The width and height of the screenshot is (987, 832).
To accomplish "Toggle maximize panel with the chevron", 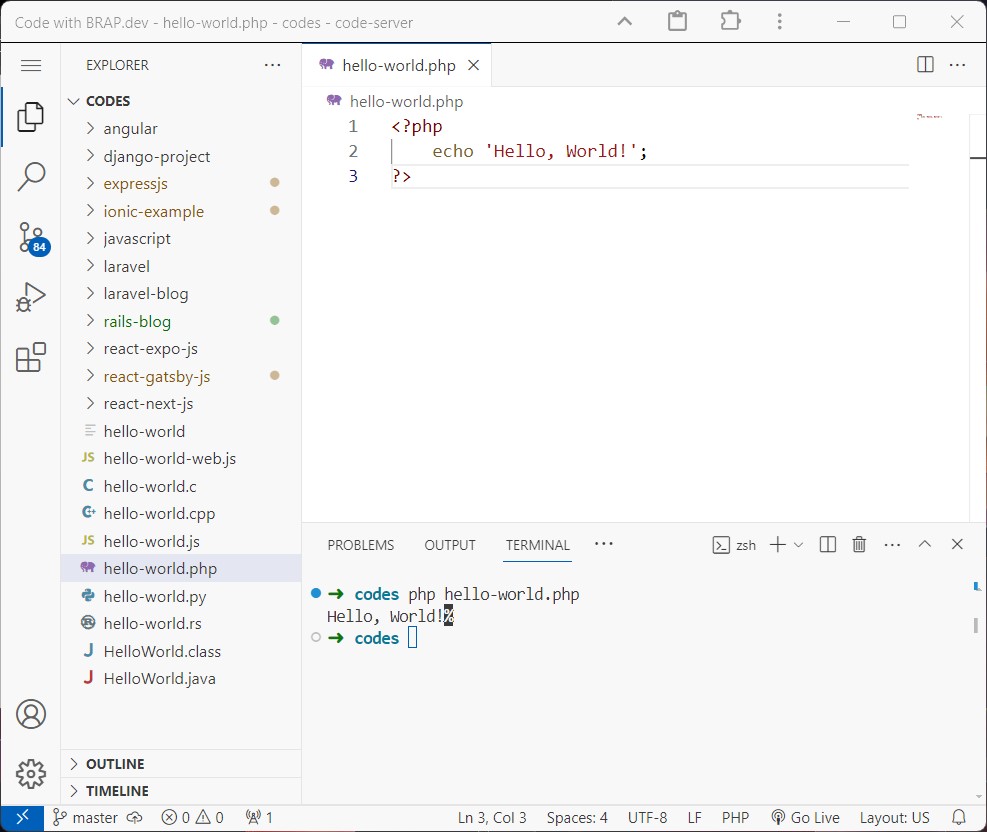I will coord(924,544).
